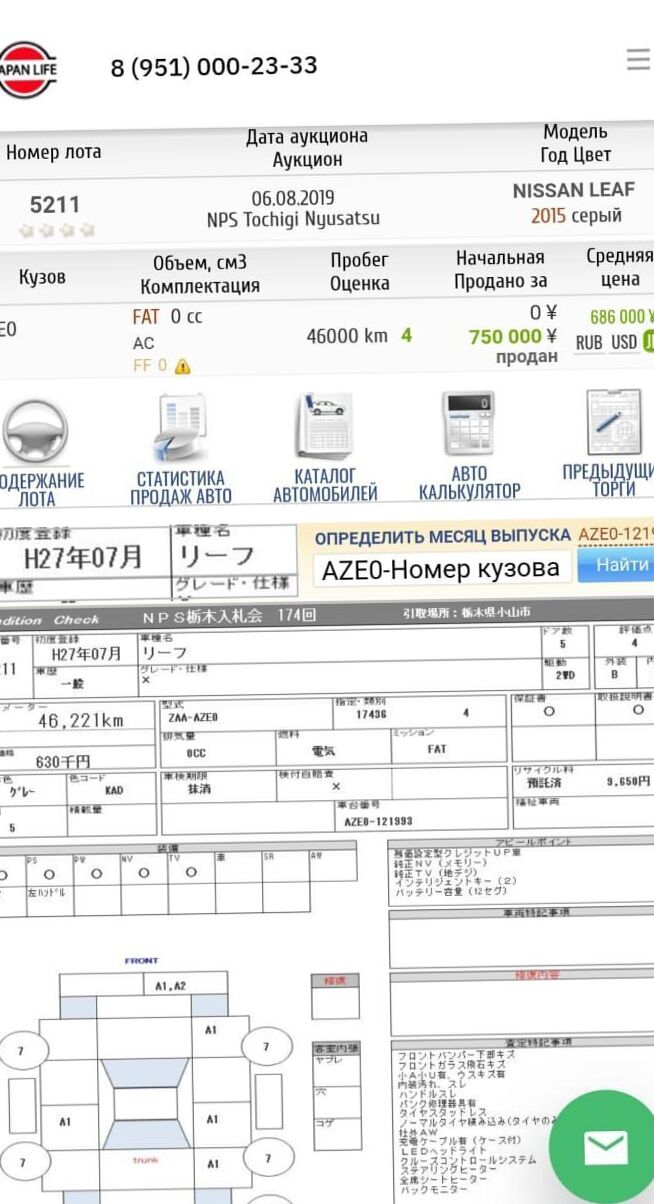654x1204 pixels.
Task: Select lot number 5211
Action: (x=55, y=205)
